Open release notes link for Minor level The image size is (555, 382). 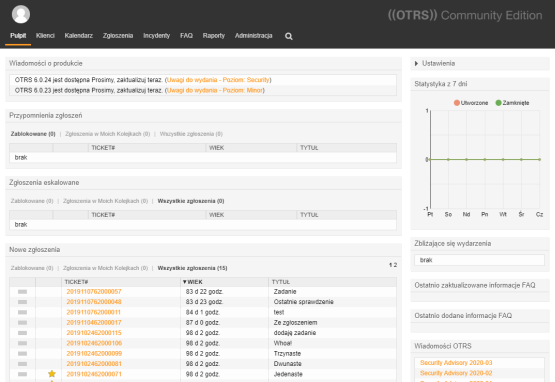pos(215,90)
